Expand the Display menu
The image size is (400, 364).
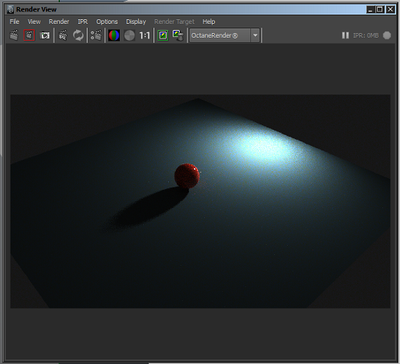(136, 22)
